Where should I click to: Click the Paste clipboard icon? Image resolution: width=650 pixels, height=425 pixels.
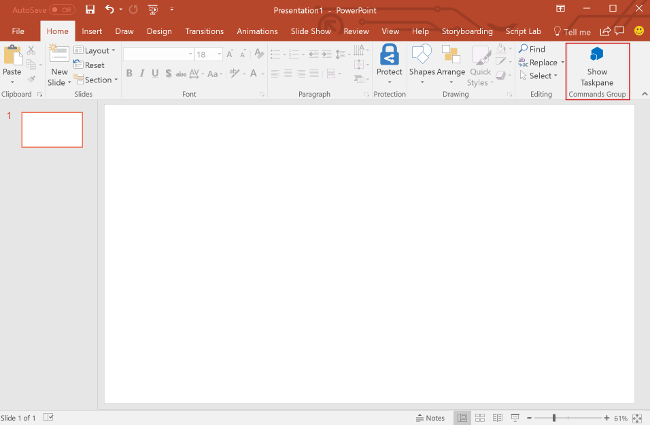(x=12, y=55)
